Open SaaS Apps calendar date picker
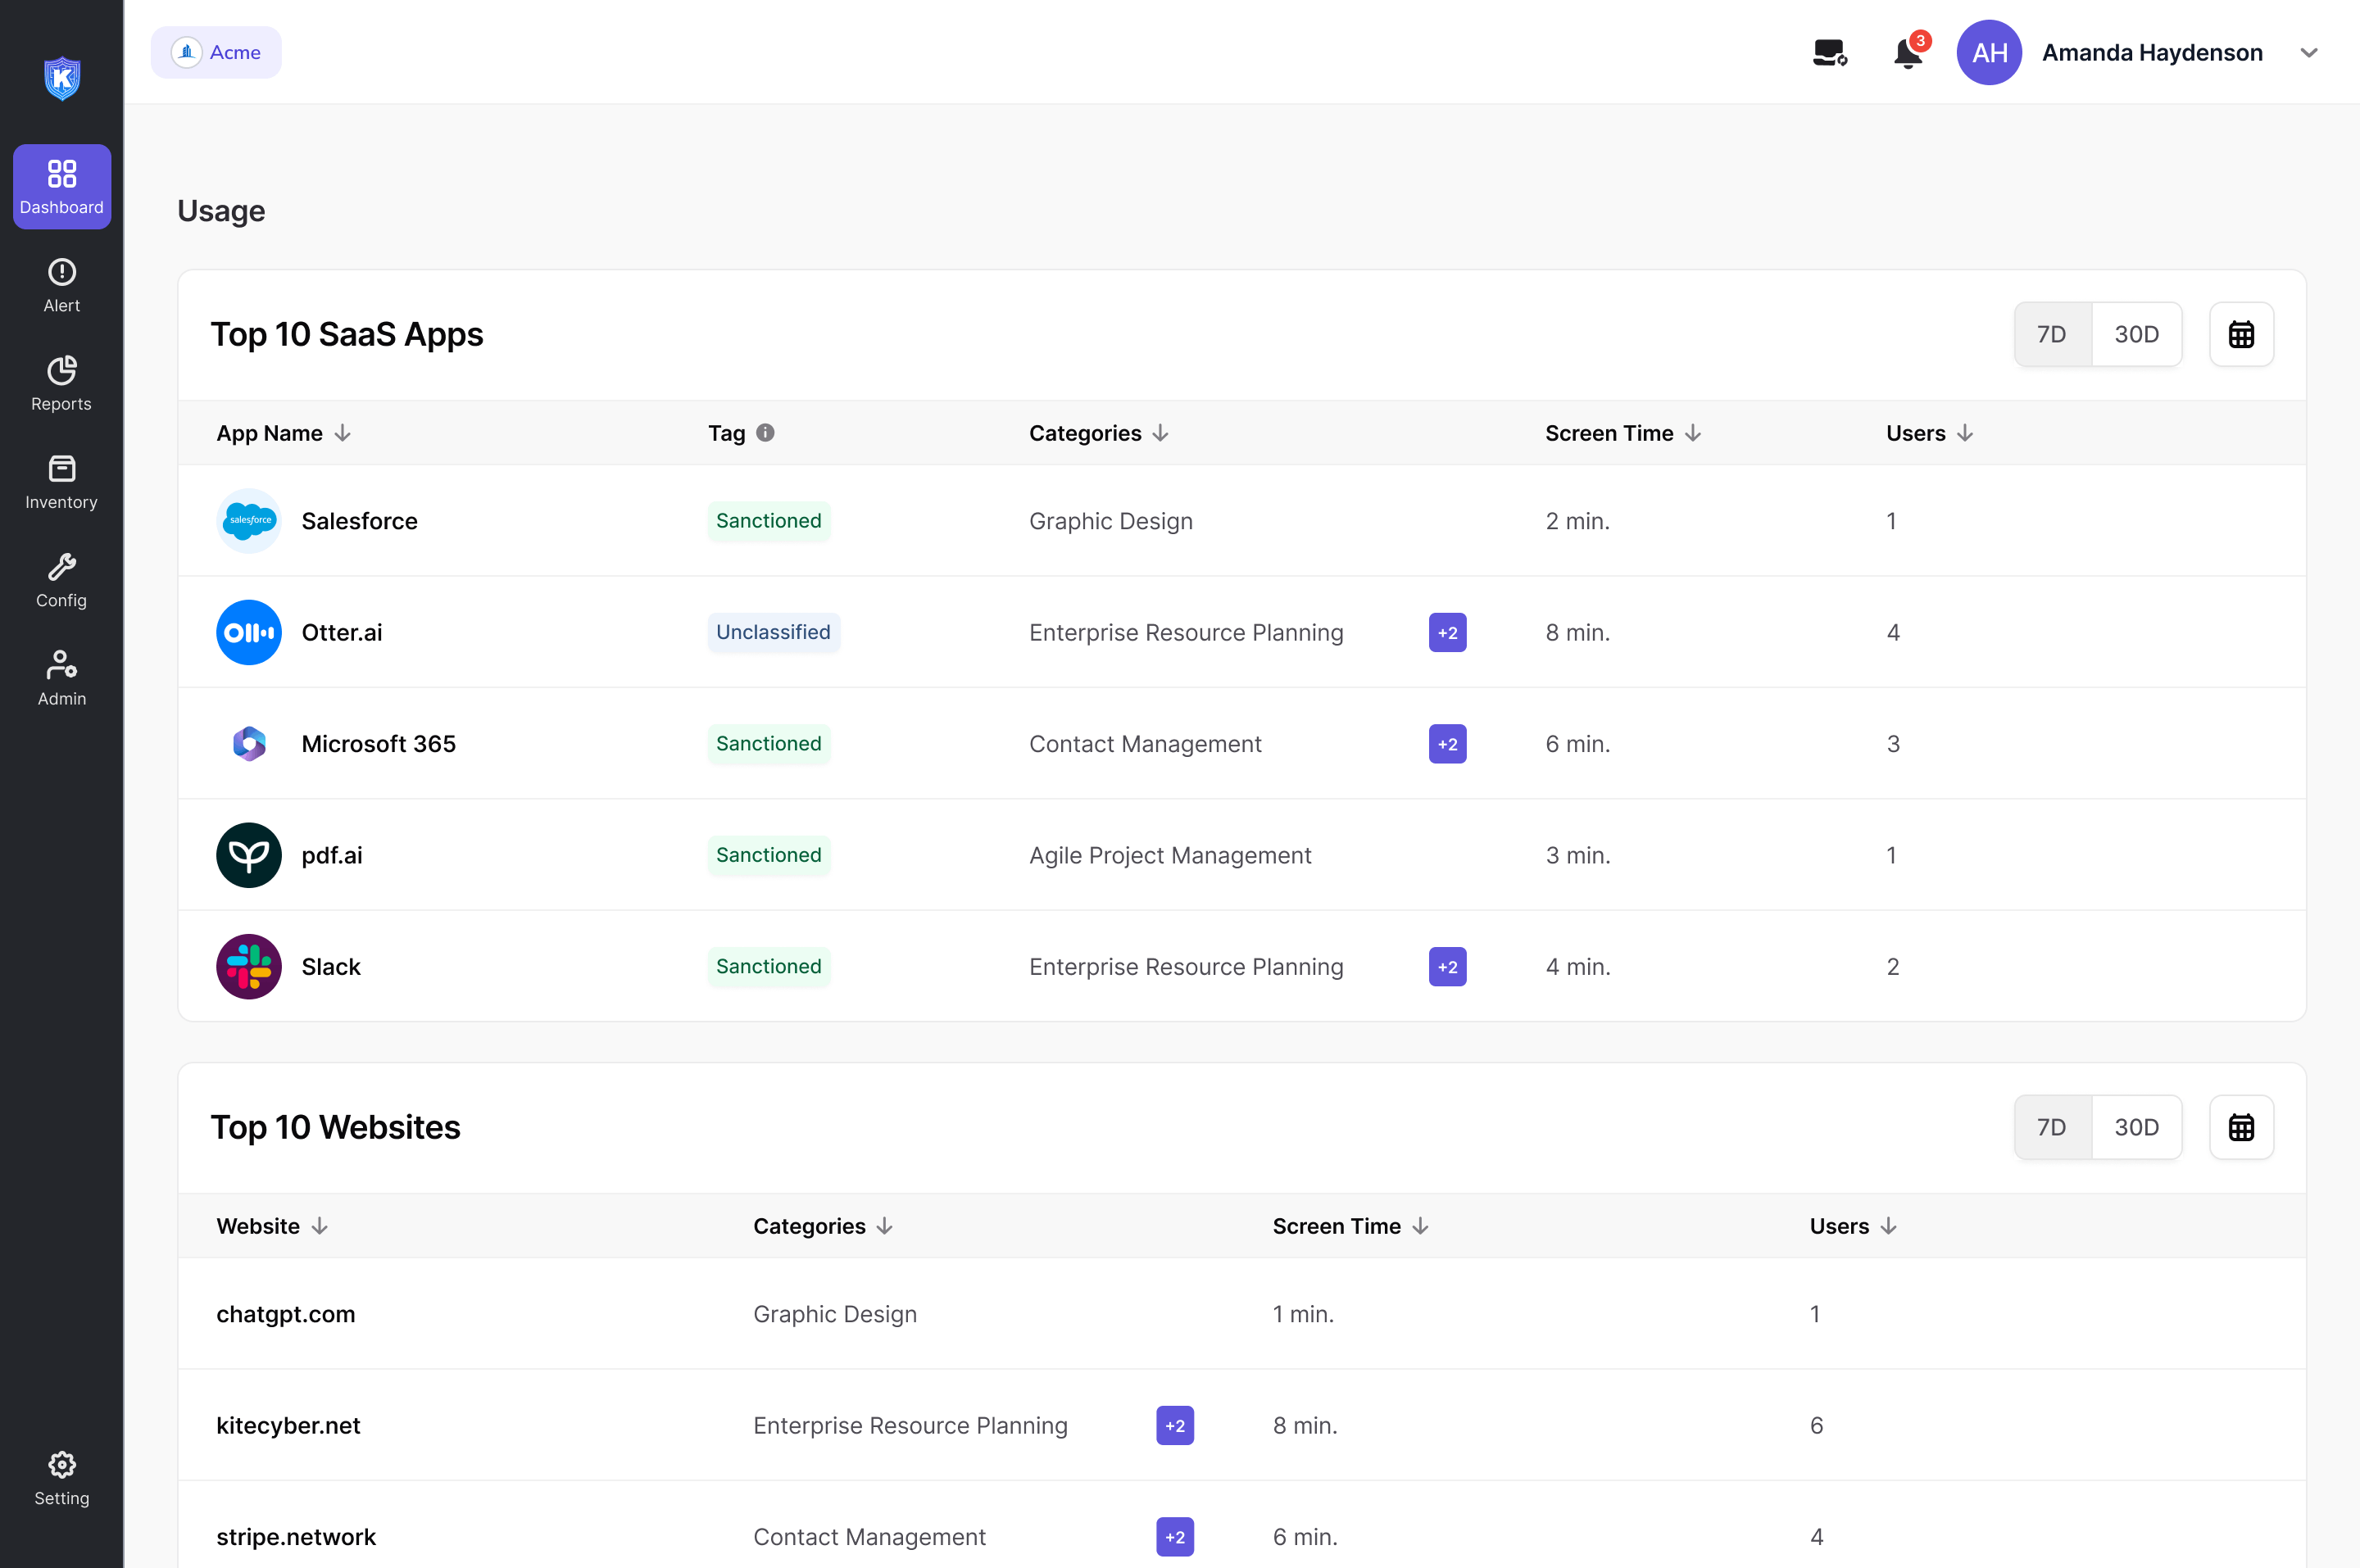The height and width of the screenshot is (1568, 2360). pos(2241,334)
